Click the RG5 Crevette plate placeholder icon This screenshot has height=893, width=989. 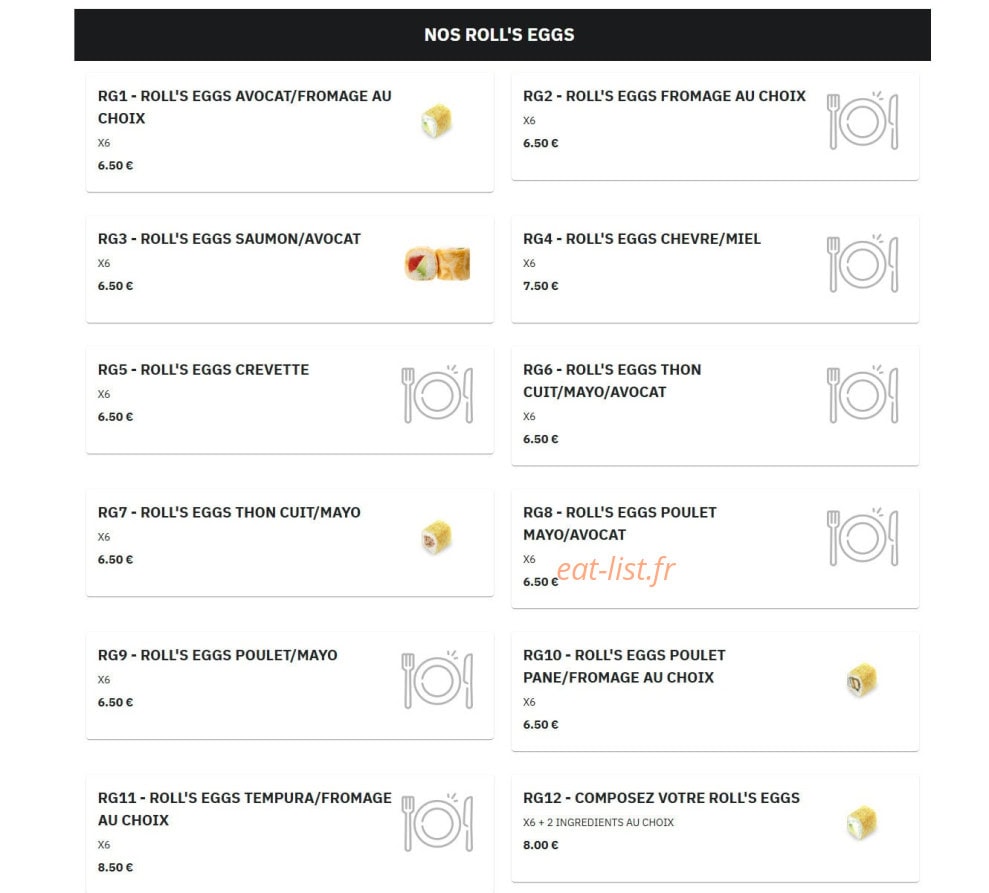coord(437,394)
